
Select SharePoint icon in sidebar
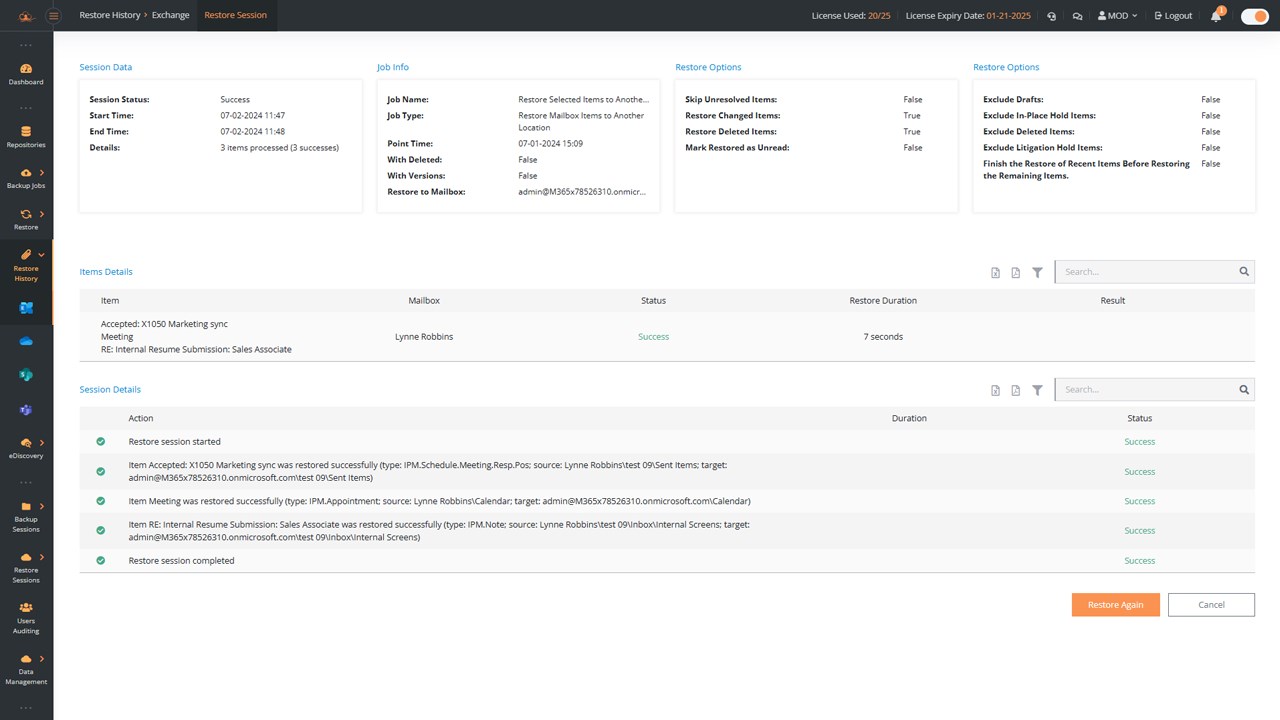[26, 375]
